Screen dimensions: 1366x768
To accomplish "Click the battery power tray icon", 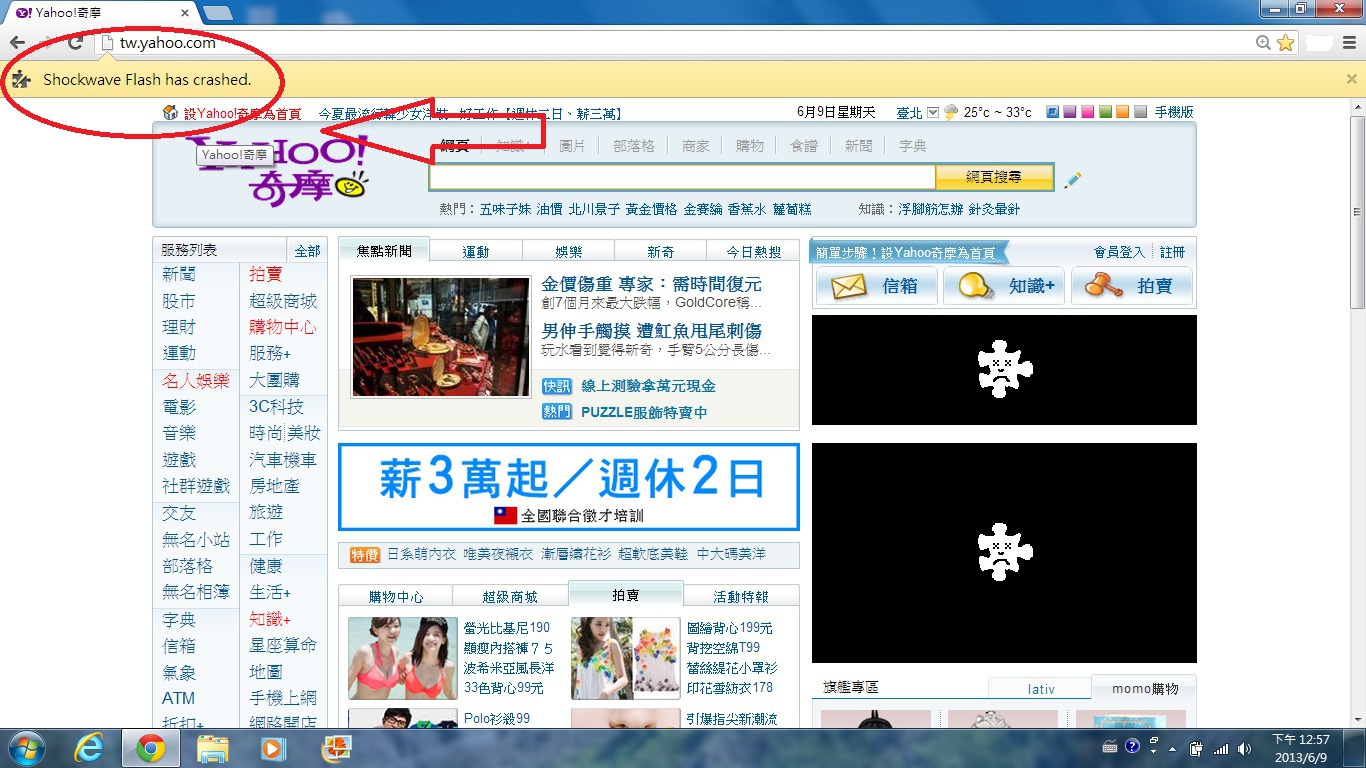I will tap(1197, 748).
